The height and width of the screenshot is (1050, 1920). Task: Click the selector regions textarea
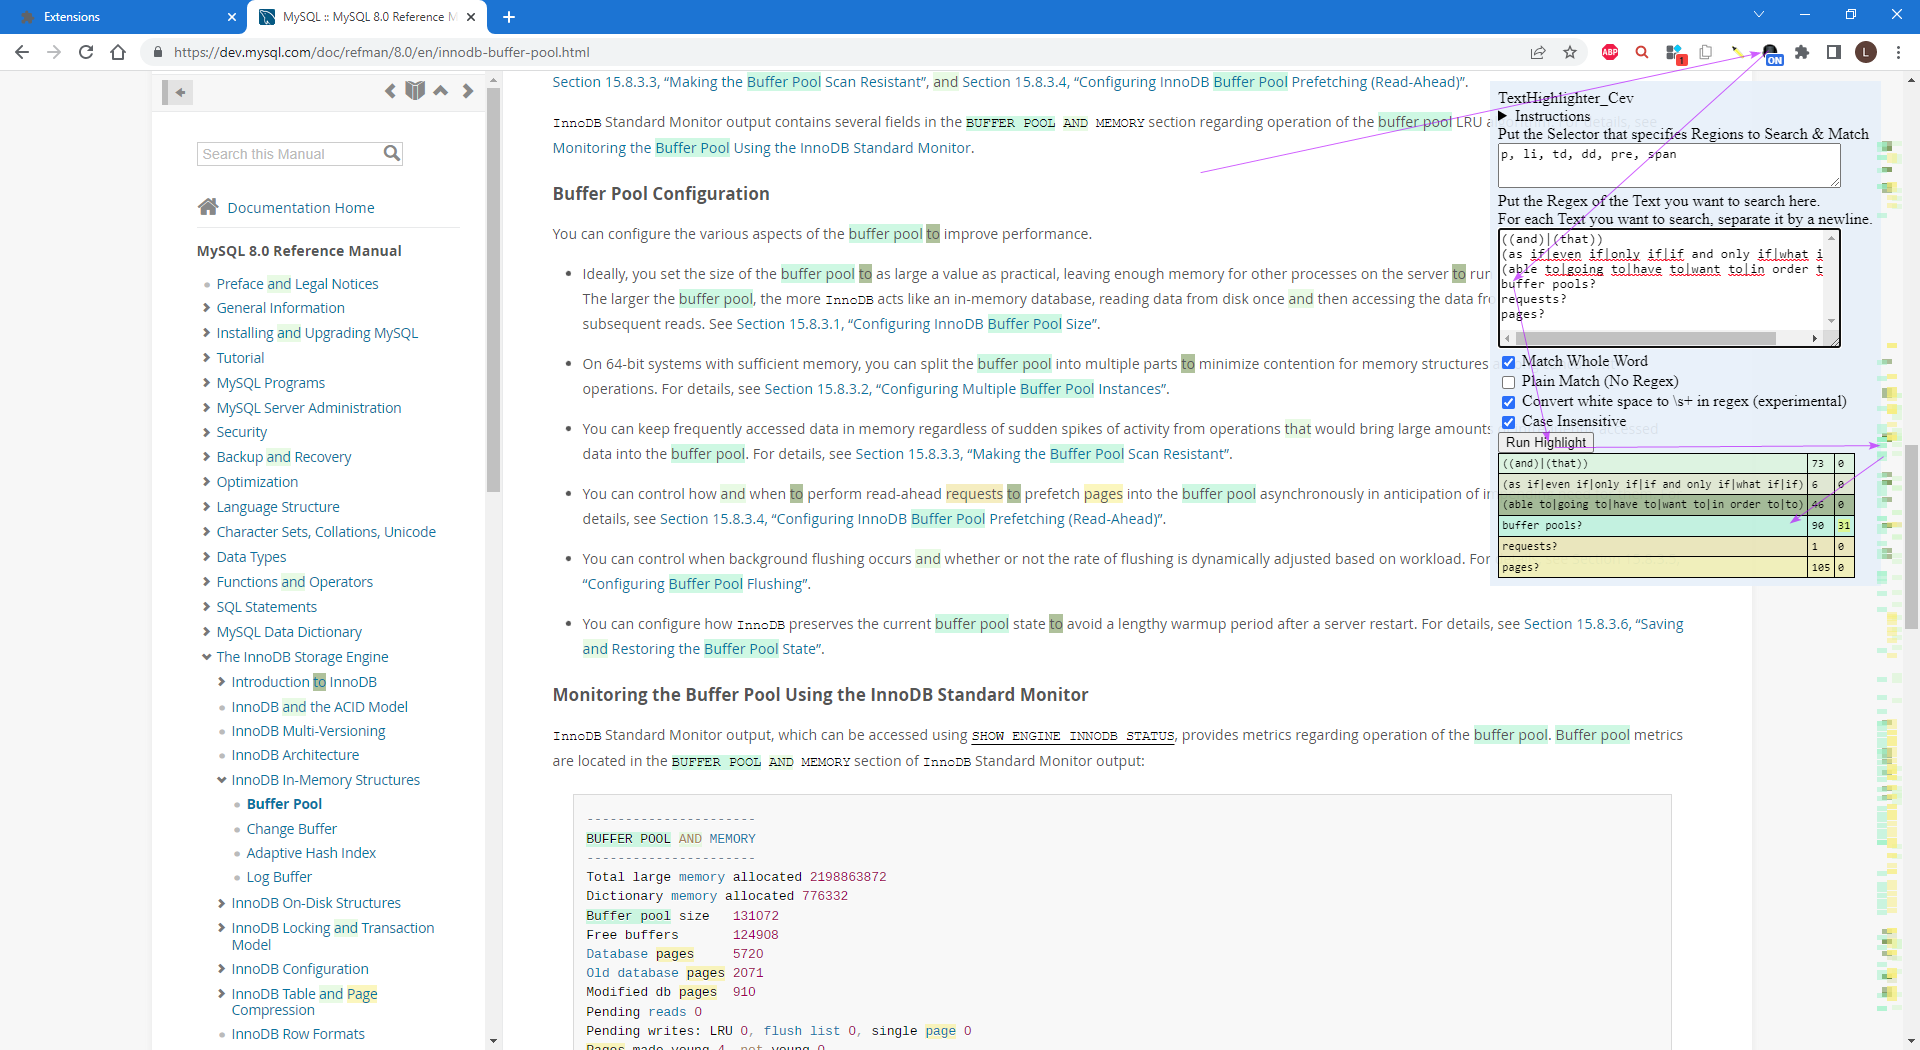1668,165
